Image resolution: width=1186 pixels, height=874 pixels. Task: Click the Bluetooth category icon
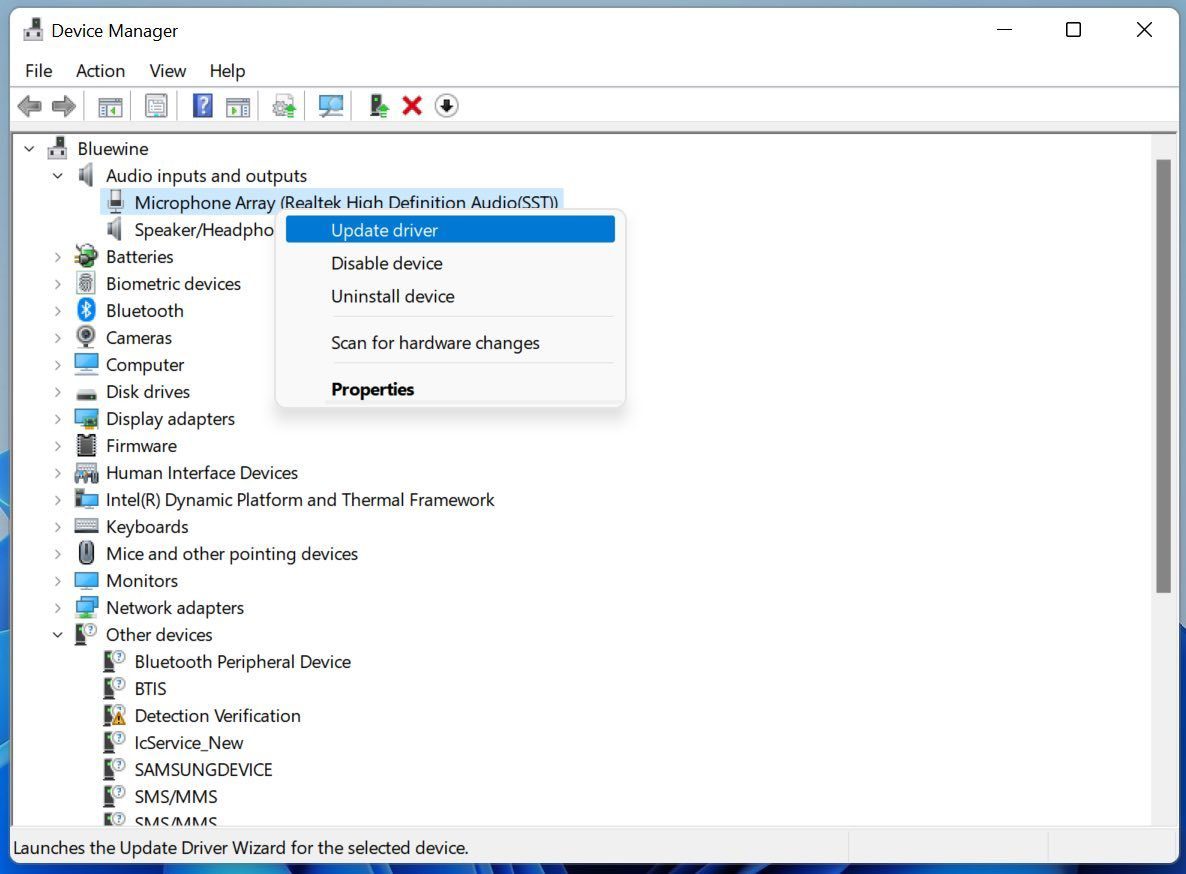[x=86, y=310]
